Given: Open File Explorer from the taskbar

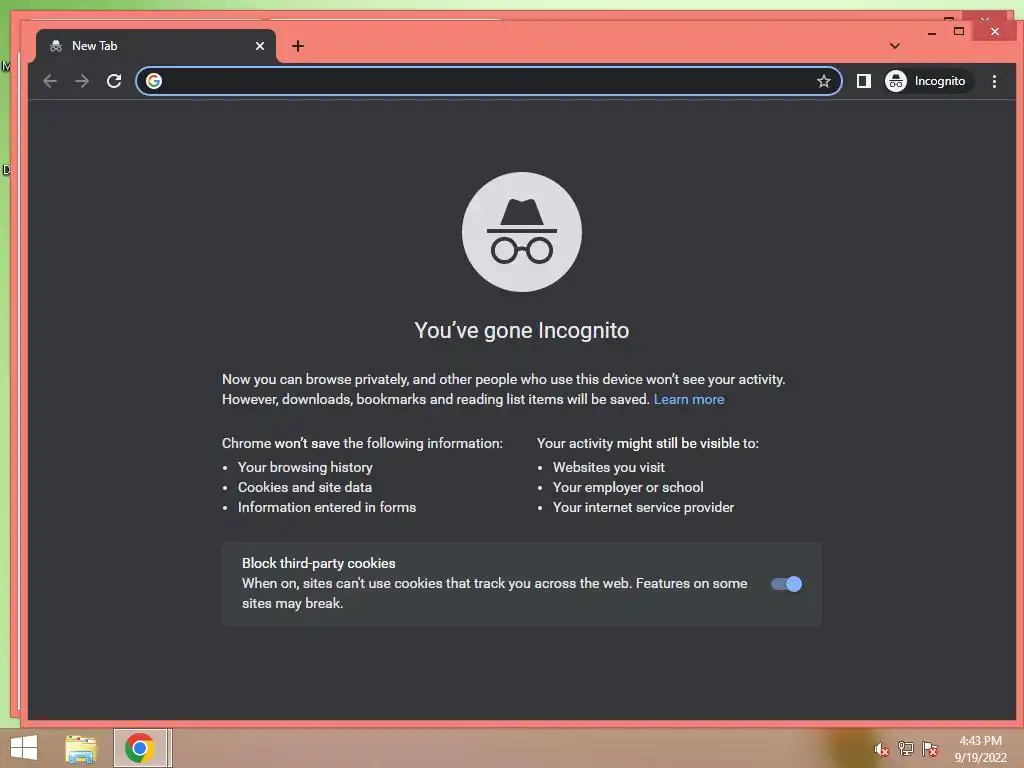Looking at the screenshot, I should (81, 748).
